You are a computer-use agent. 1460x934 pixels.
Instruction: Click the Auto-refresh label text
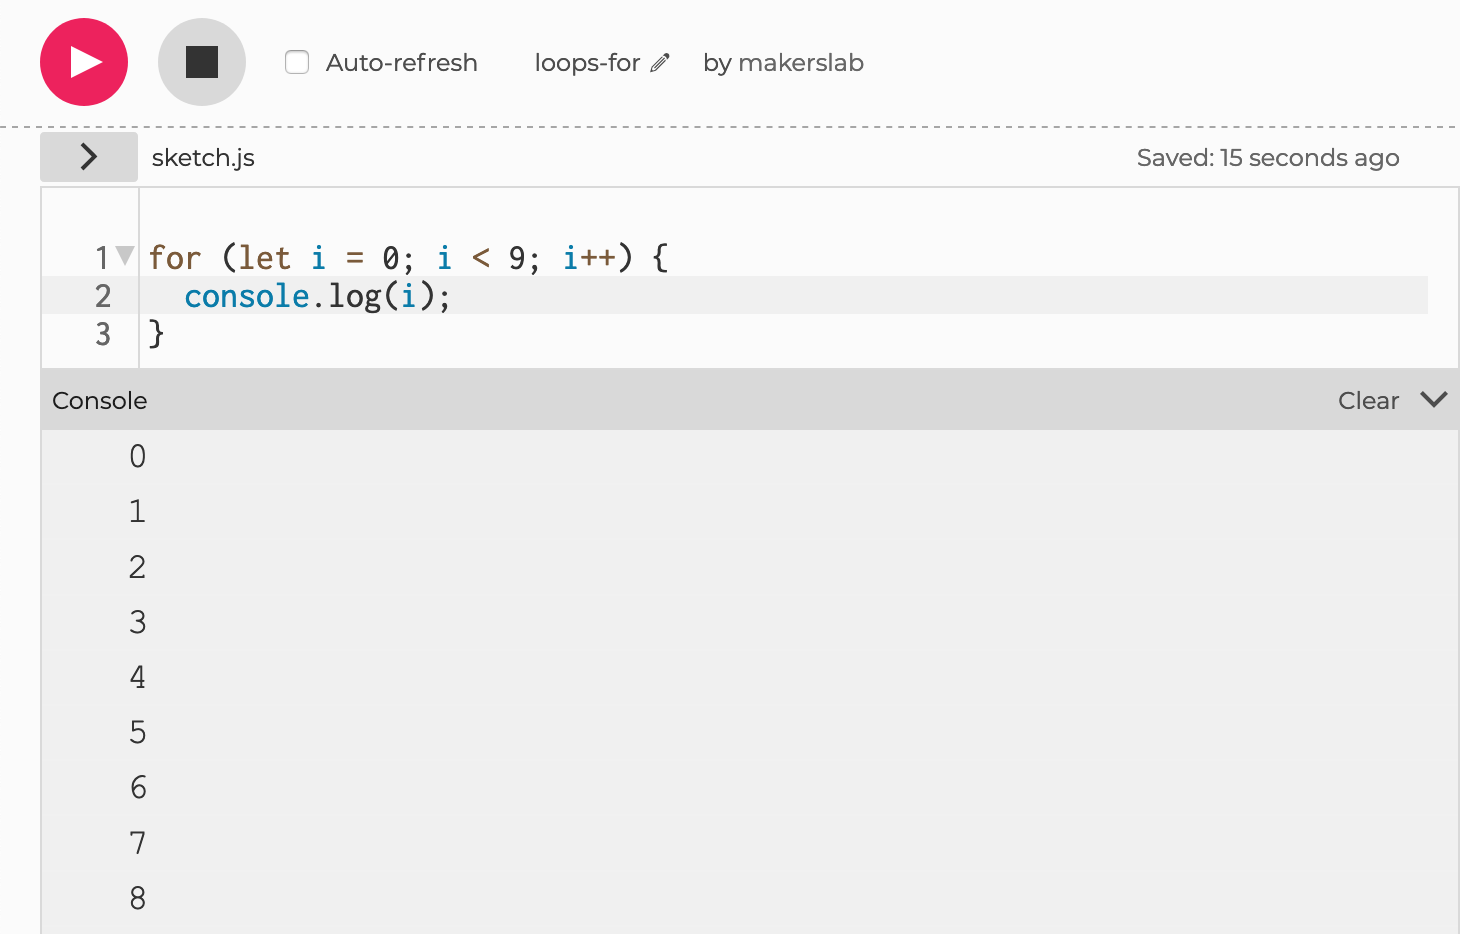[401, 63]
